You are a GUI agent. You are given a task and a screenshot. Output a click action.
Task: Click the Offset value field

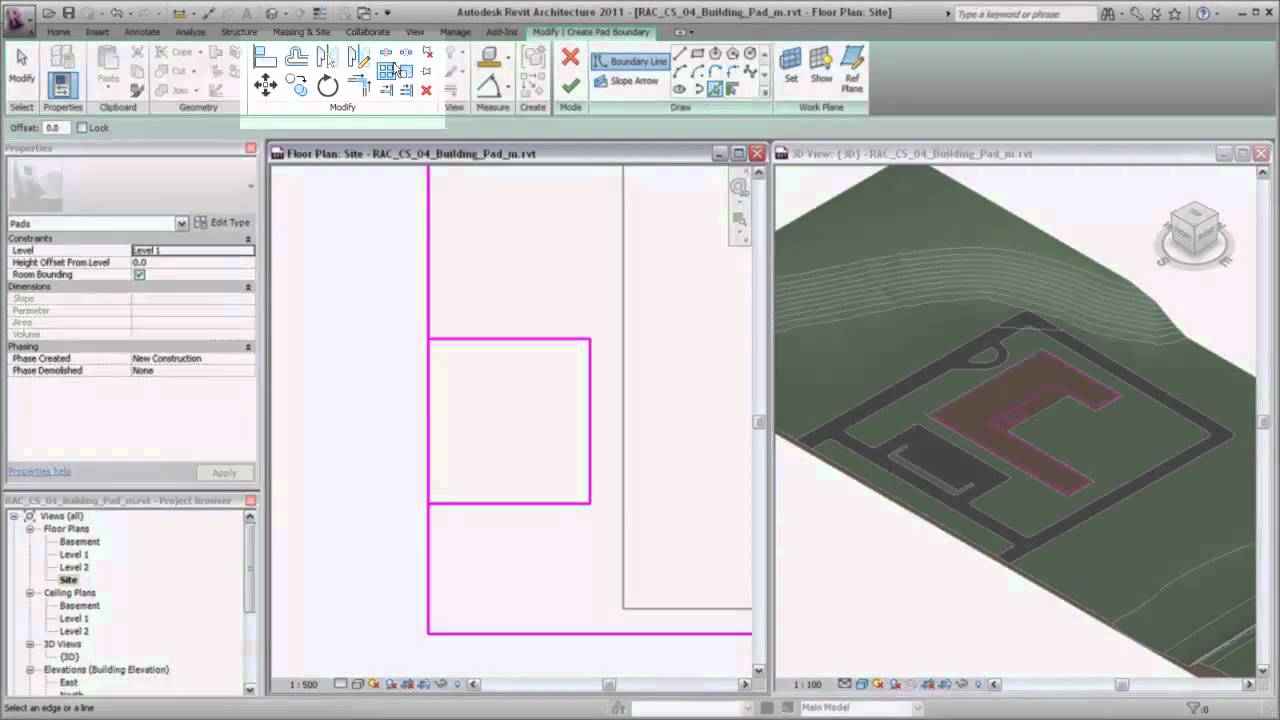[55, 128]
